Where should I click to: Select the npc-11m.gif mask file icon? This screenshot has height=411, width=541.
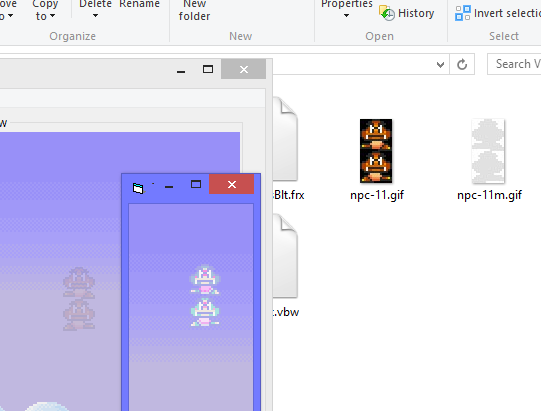(488, 151)
